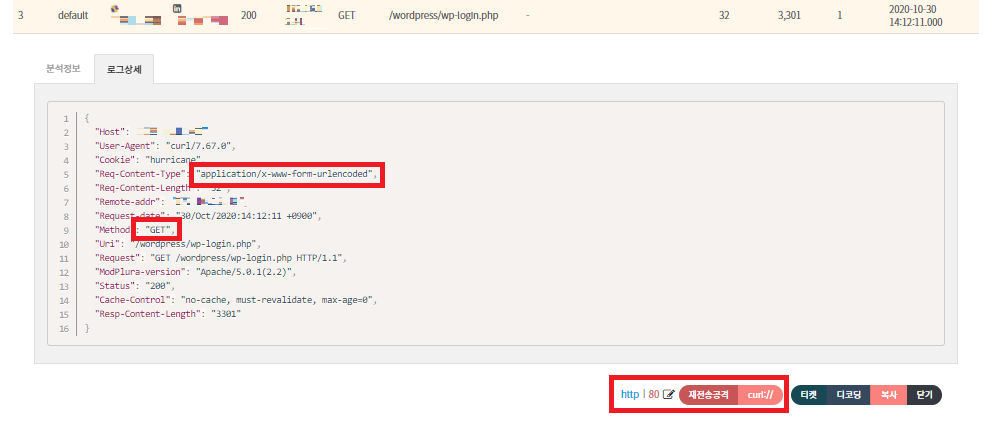
Task: Select the 200 status code in the row
Action: 249,16
